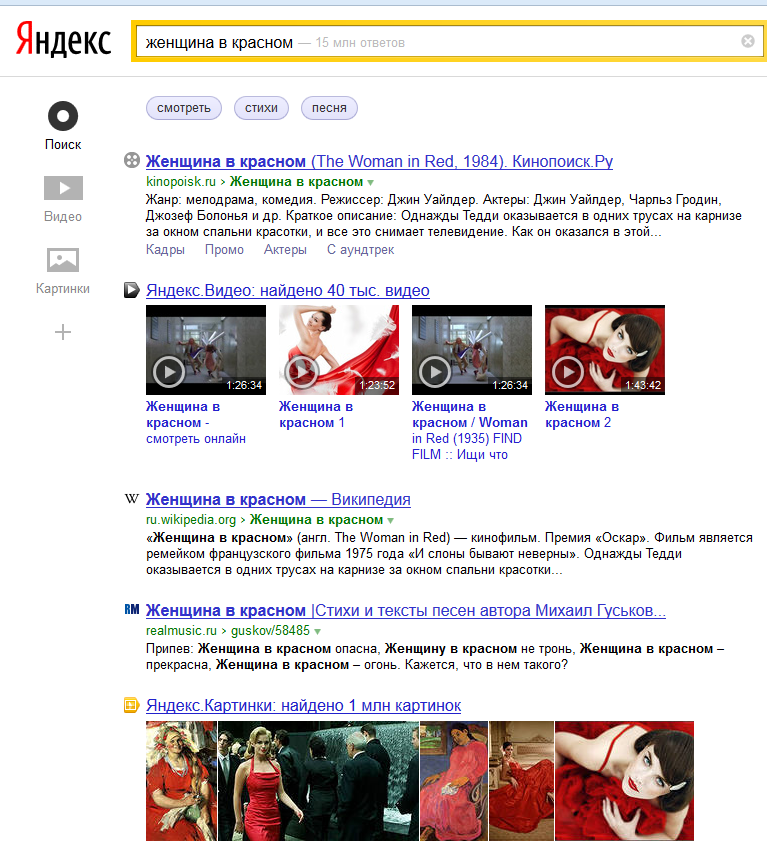Open the 'Актеры' sitelink
Screen dimensions: 767x855
(x=285, y=250)
